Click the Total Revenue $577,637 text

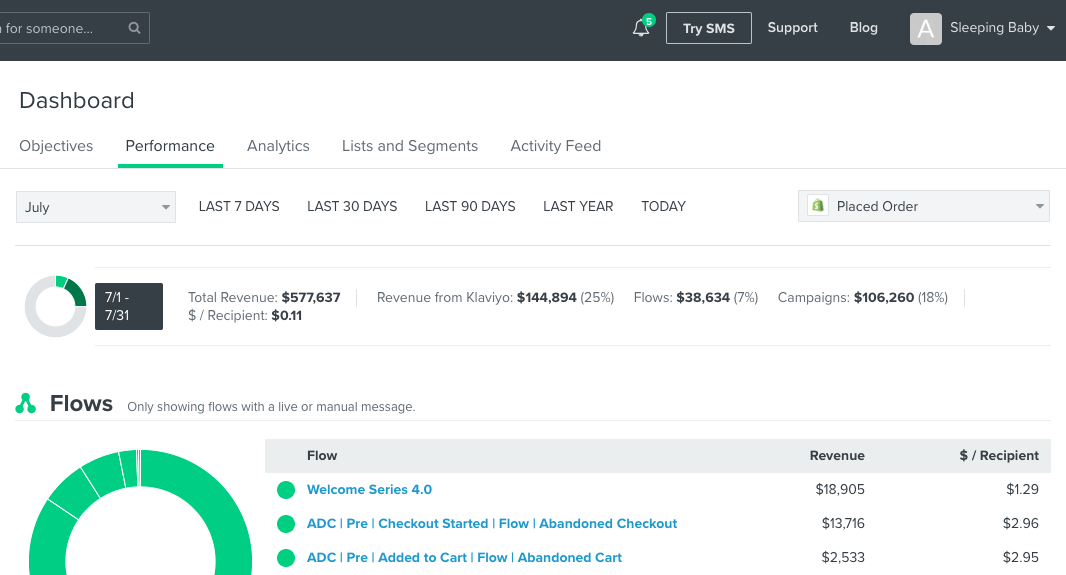click(x=264, y=297)
